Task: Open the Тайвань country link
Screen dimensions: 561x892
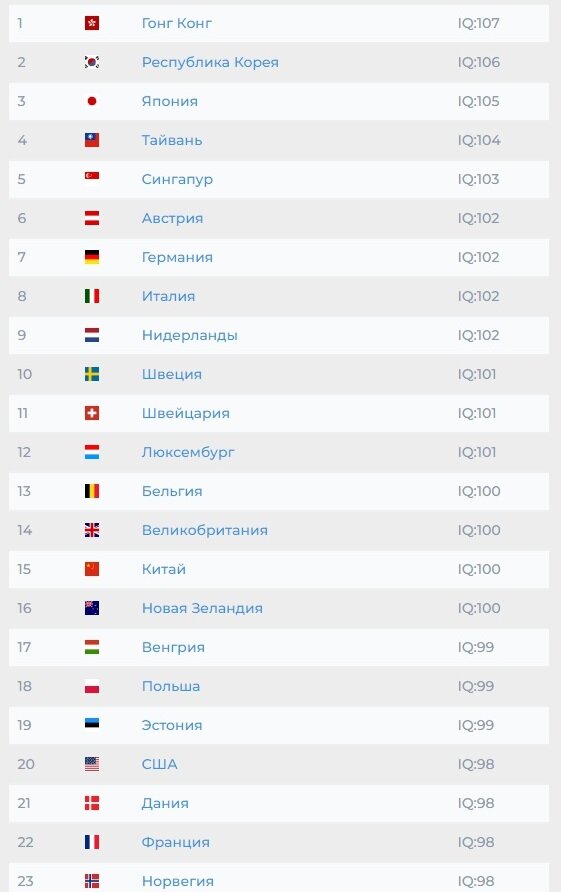Action: pos(172,141)
